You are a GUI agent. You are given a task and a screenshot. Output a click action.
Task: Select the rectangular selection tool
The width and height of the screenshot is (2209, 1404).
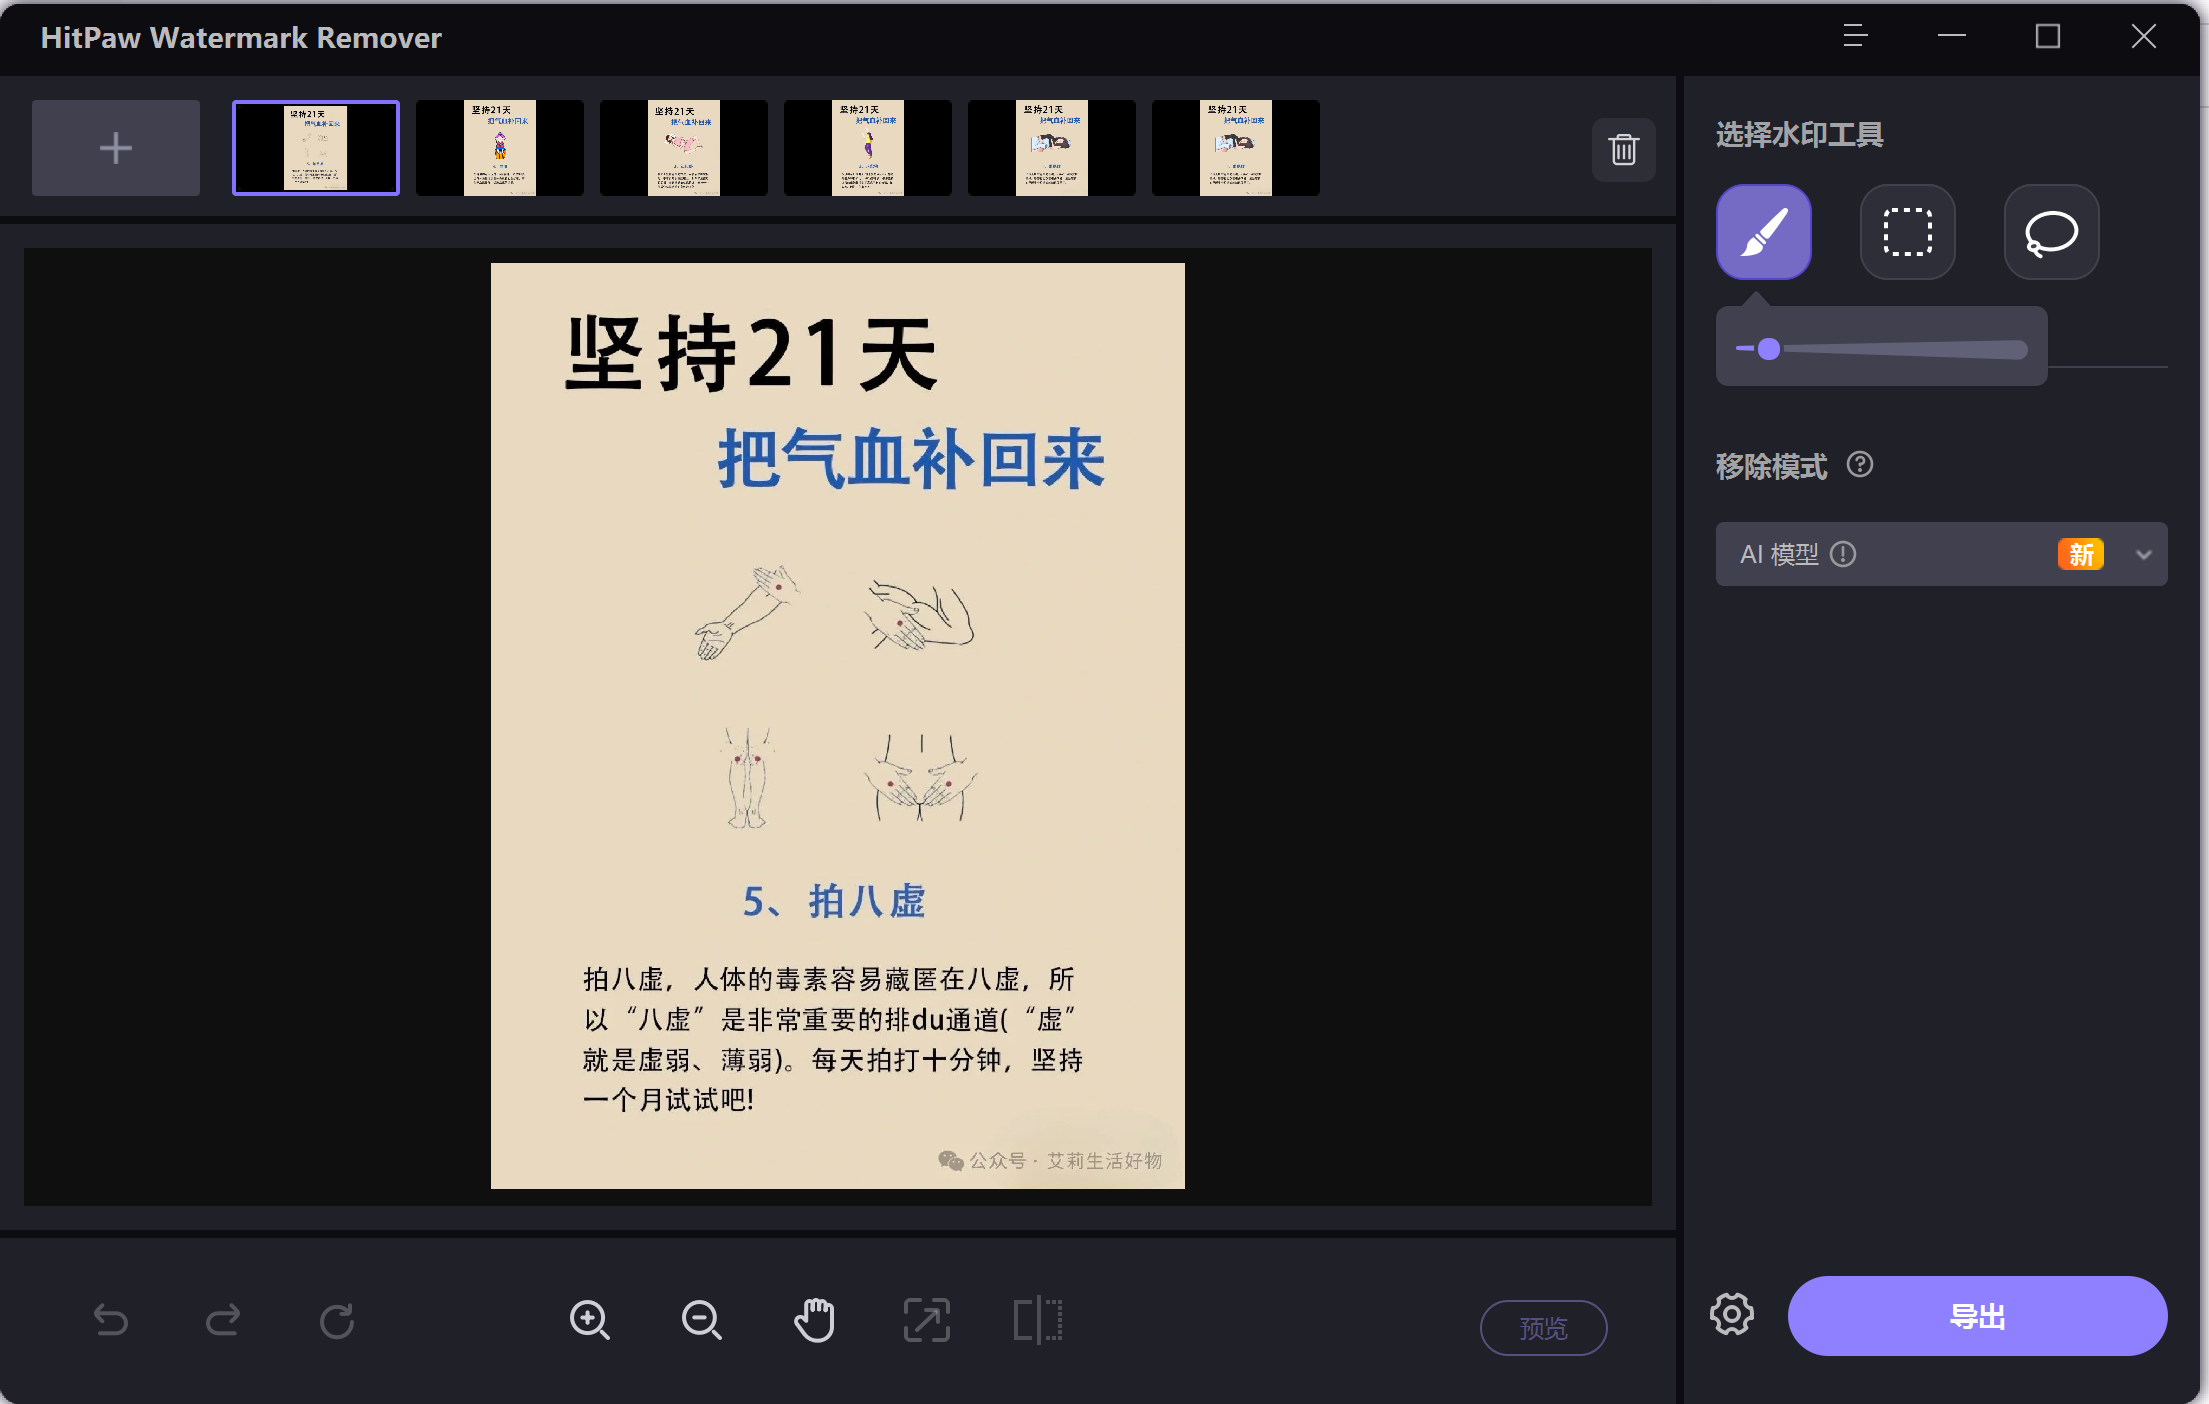pyautogui.click(x=1906, y=232)
